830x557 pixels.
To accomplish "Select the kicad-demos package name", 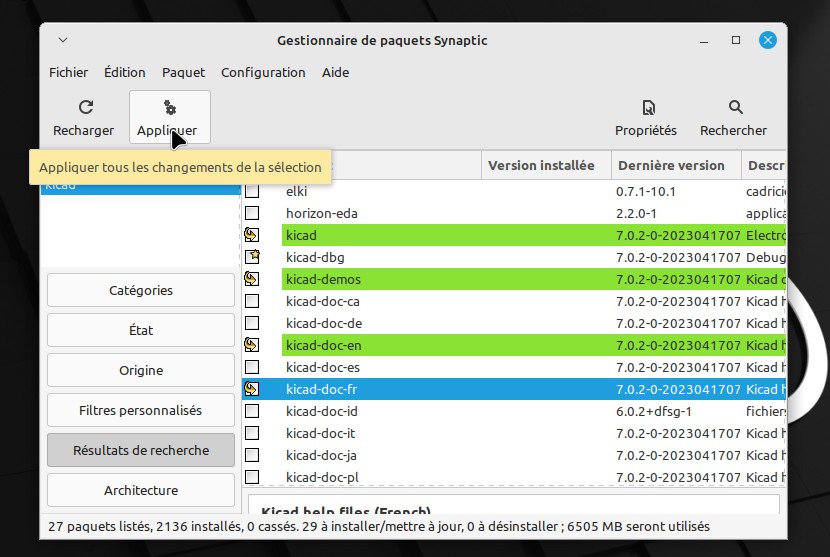I will 323,279.
